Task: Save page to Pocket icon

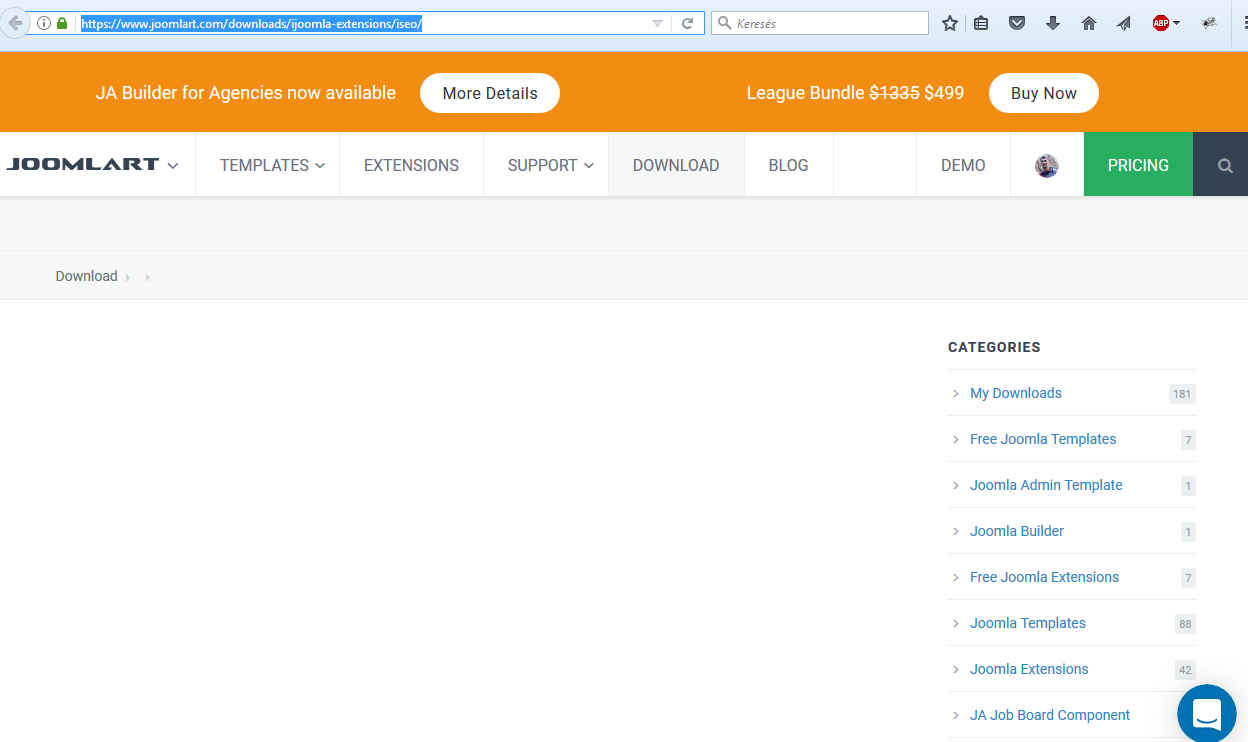Action: point(1017,23)
